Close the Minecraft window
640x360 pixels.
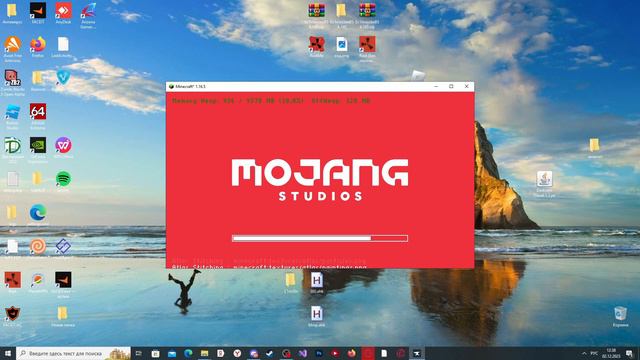pyautogui.click(x=467, y=87)
